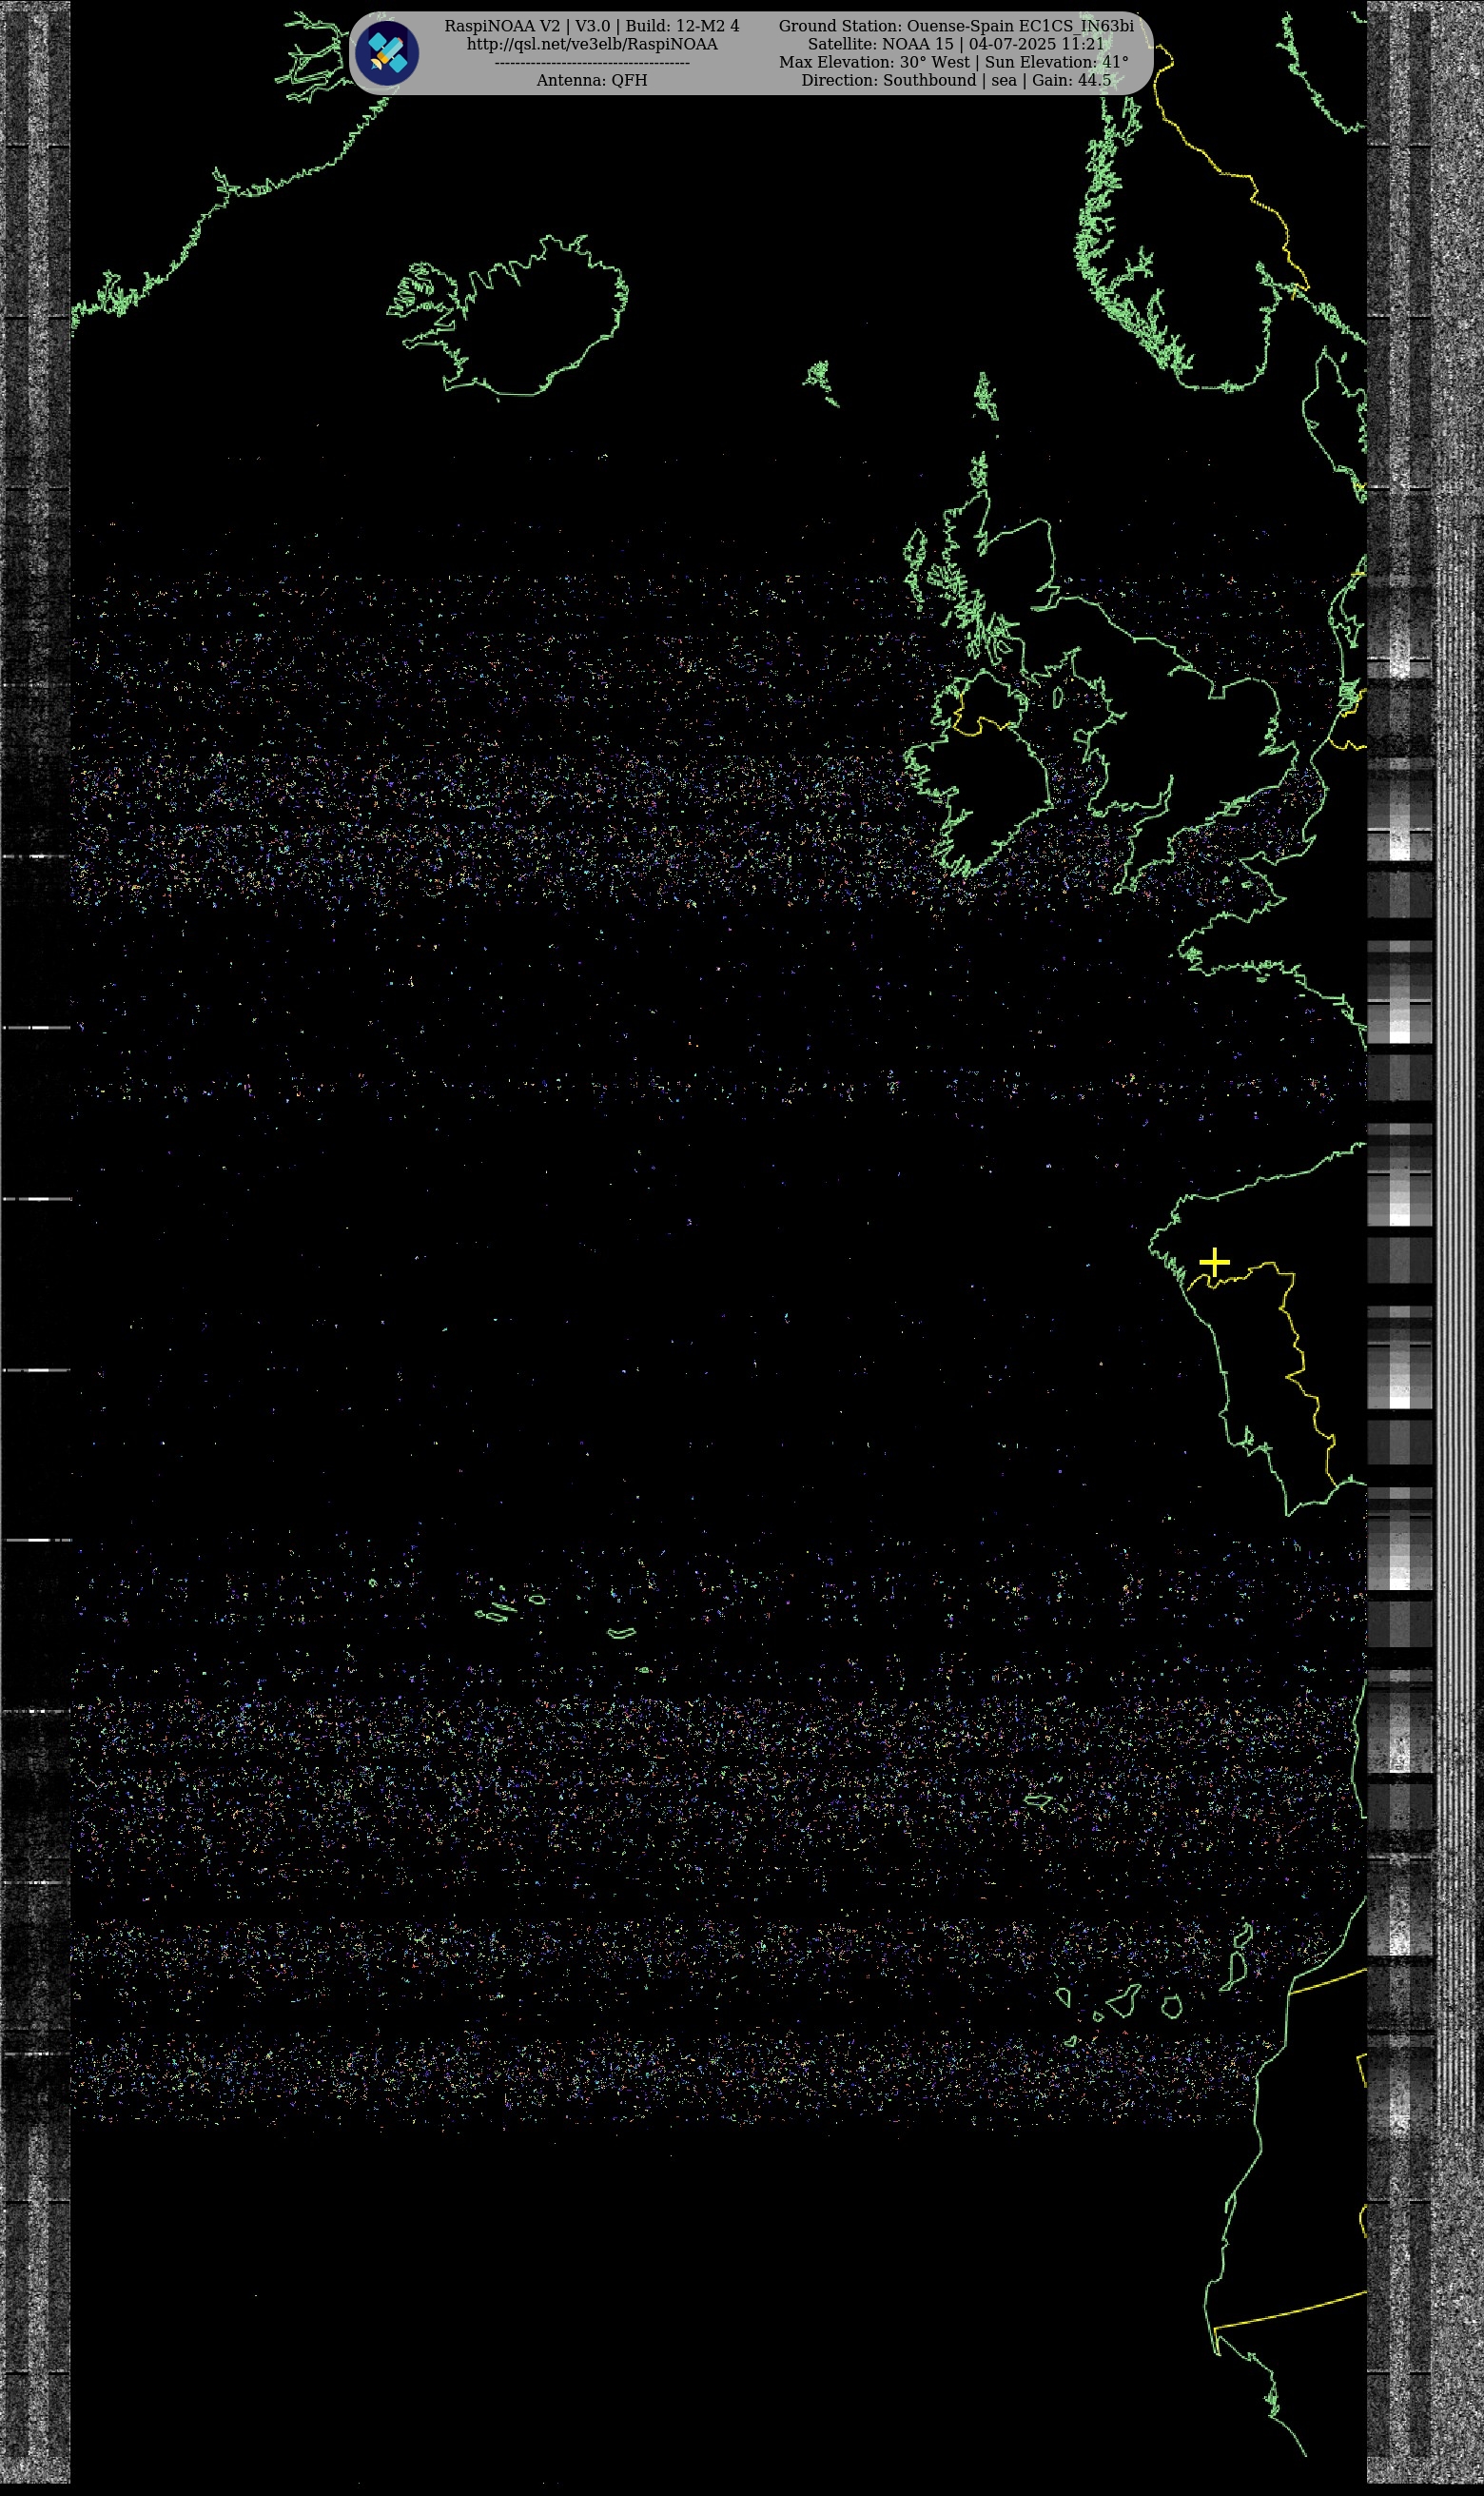1484x2496 pixels.
Task: Click the 'RaspiNOAA V2 | V3.0 | Build: 12-M2 4' text
Action: click(x=592, y=26)
